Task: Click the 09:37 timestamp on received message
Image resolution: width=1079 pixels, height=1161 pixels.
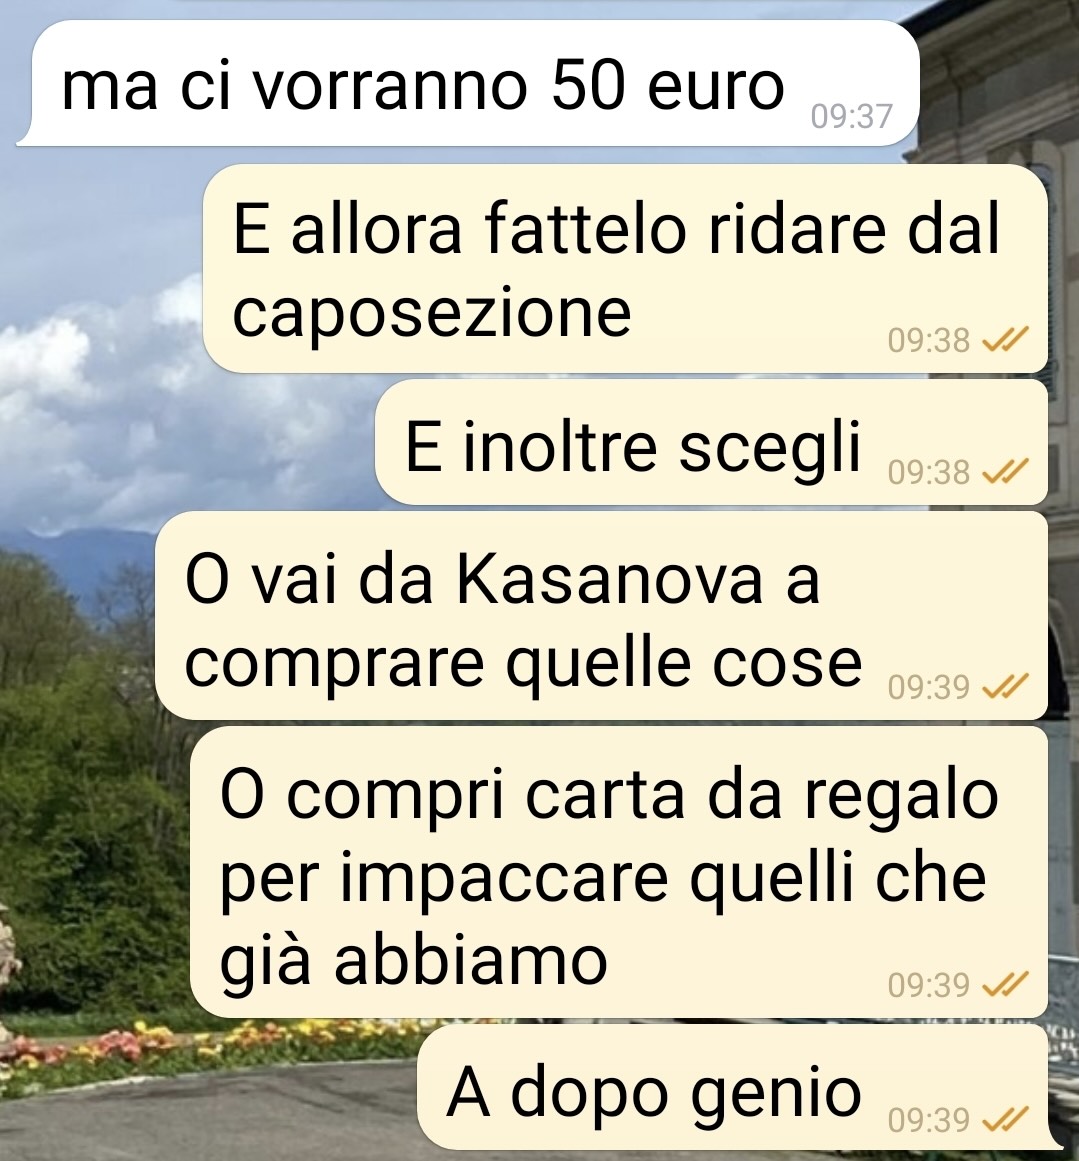Action: (852, 116)
